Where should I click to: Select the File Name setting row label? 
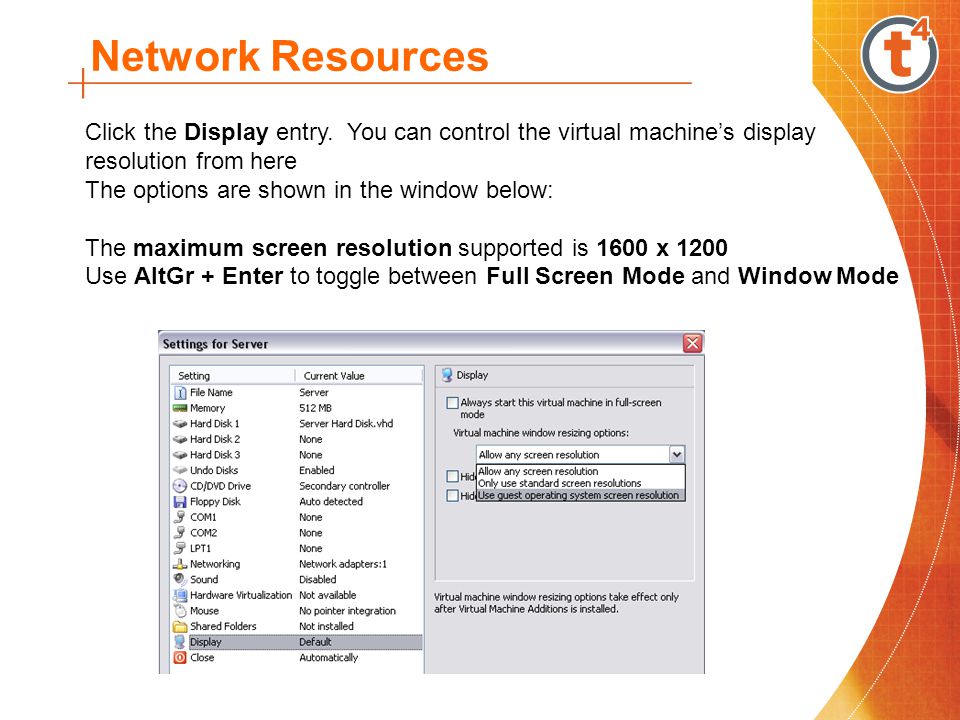(211, 392)
